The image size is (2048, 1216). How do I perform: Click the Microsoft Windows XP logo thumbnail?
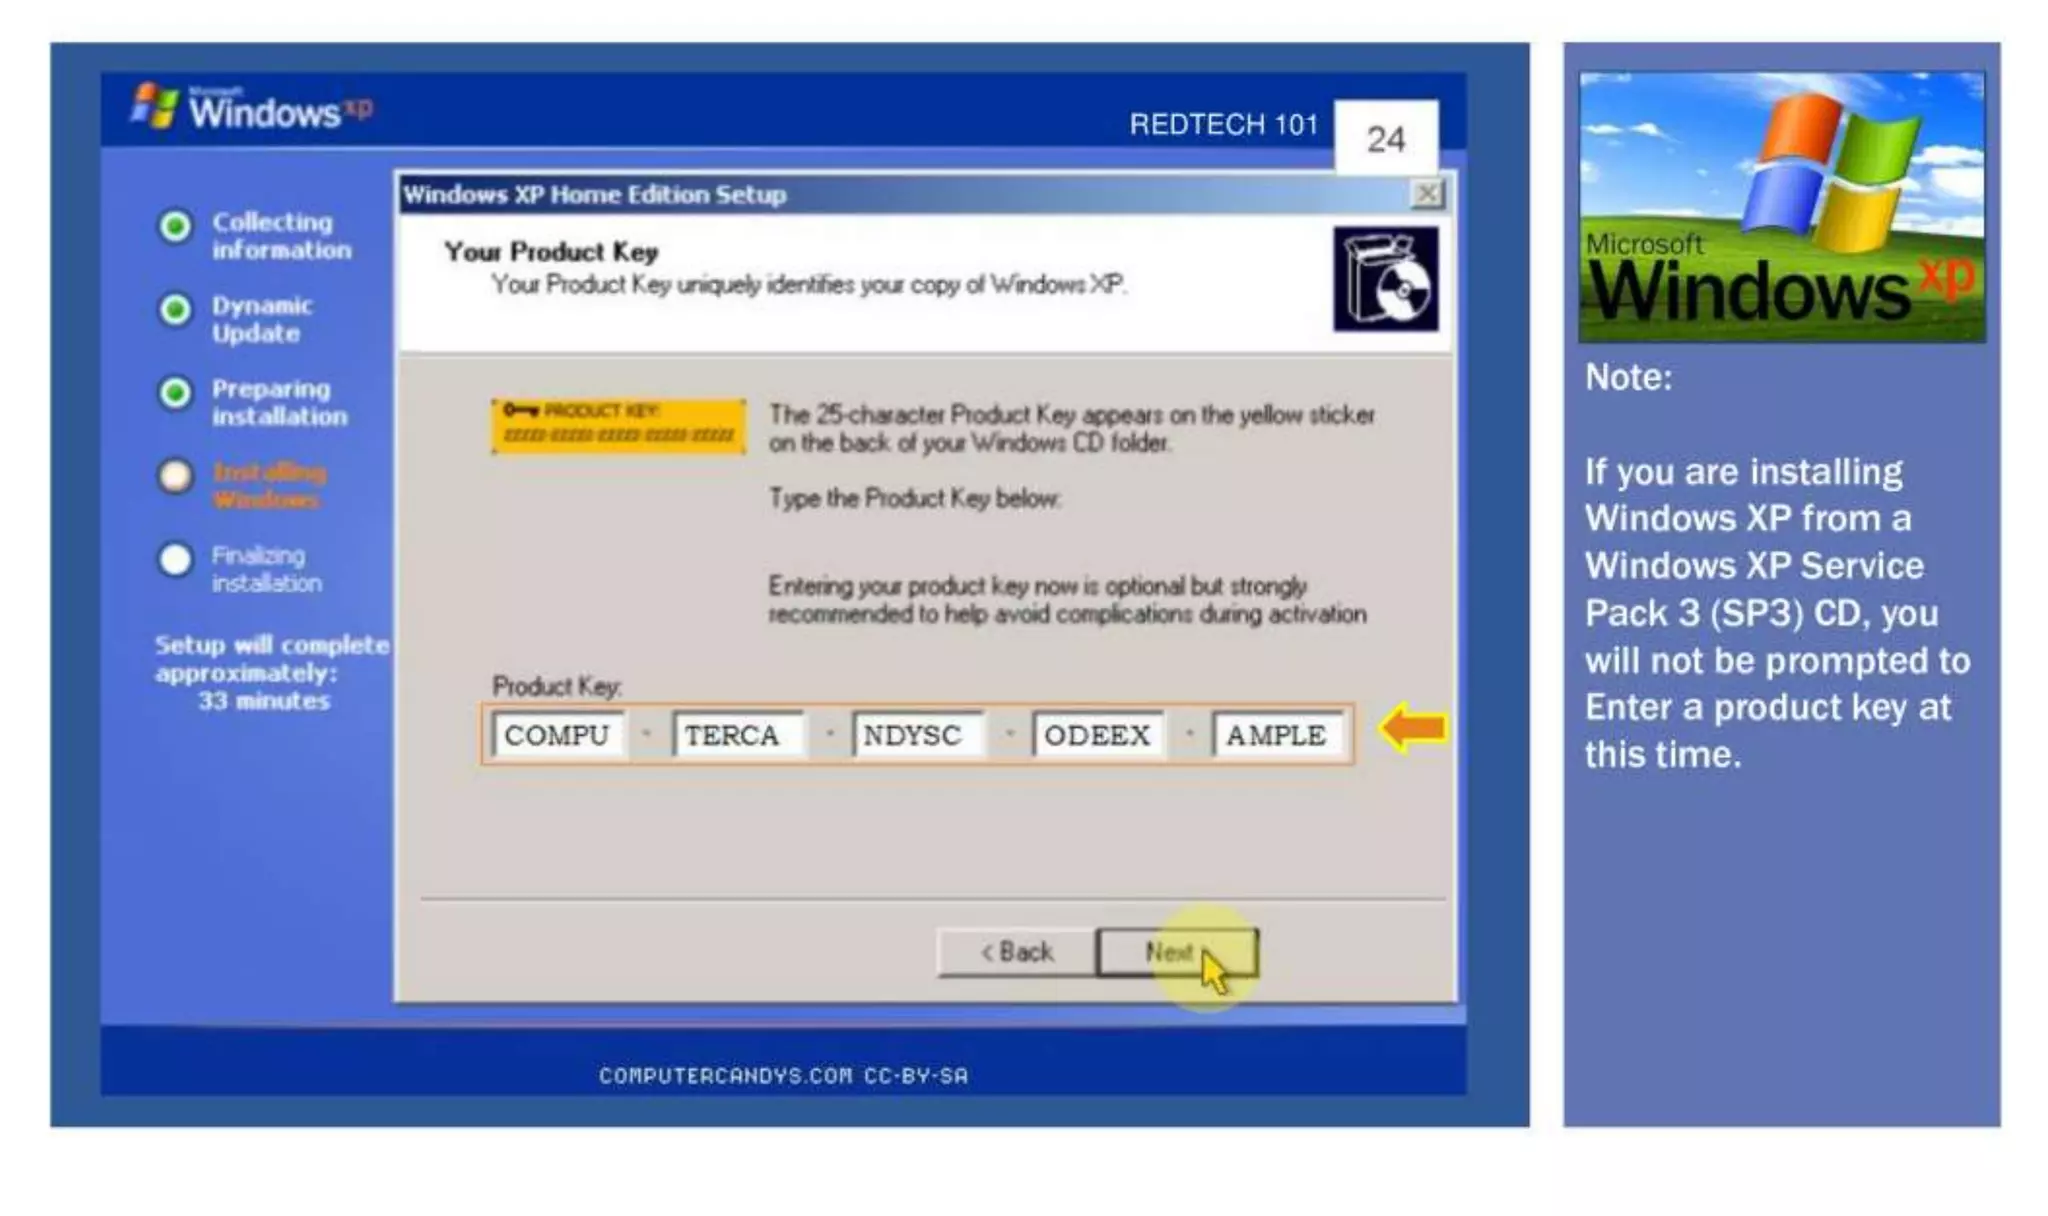pos(1781,207)
